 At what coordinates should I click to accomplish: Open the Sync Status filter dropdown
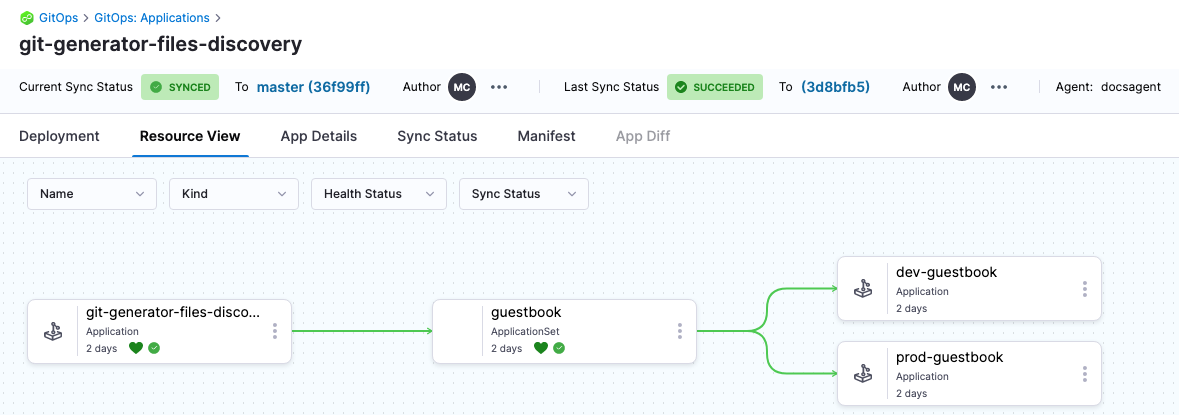[523, 194]
